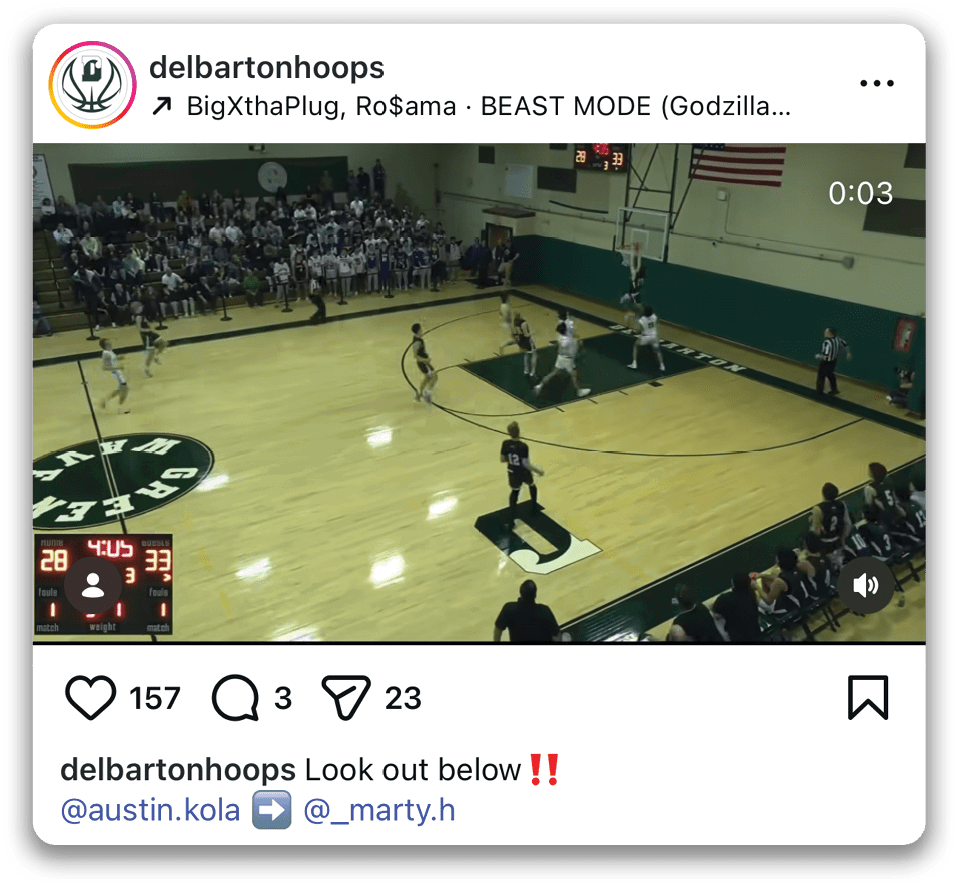
Task: View the 3 comments count
Action: click(x=283, y=698)
